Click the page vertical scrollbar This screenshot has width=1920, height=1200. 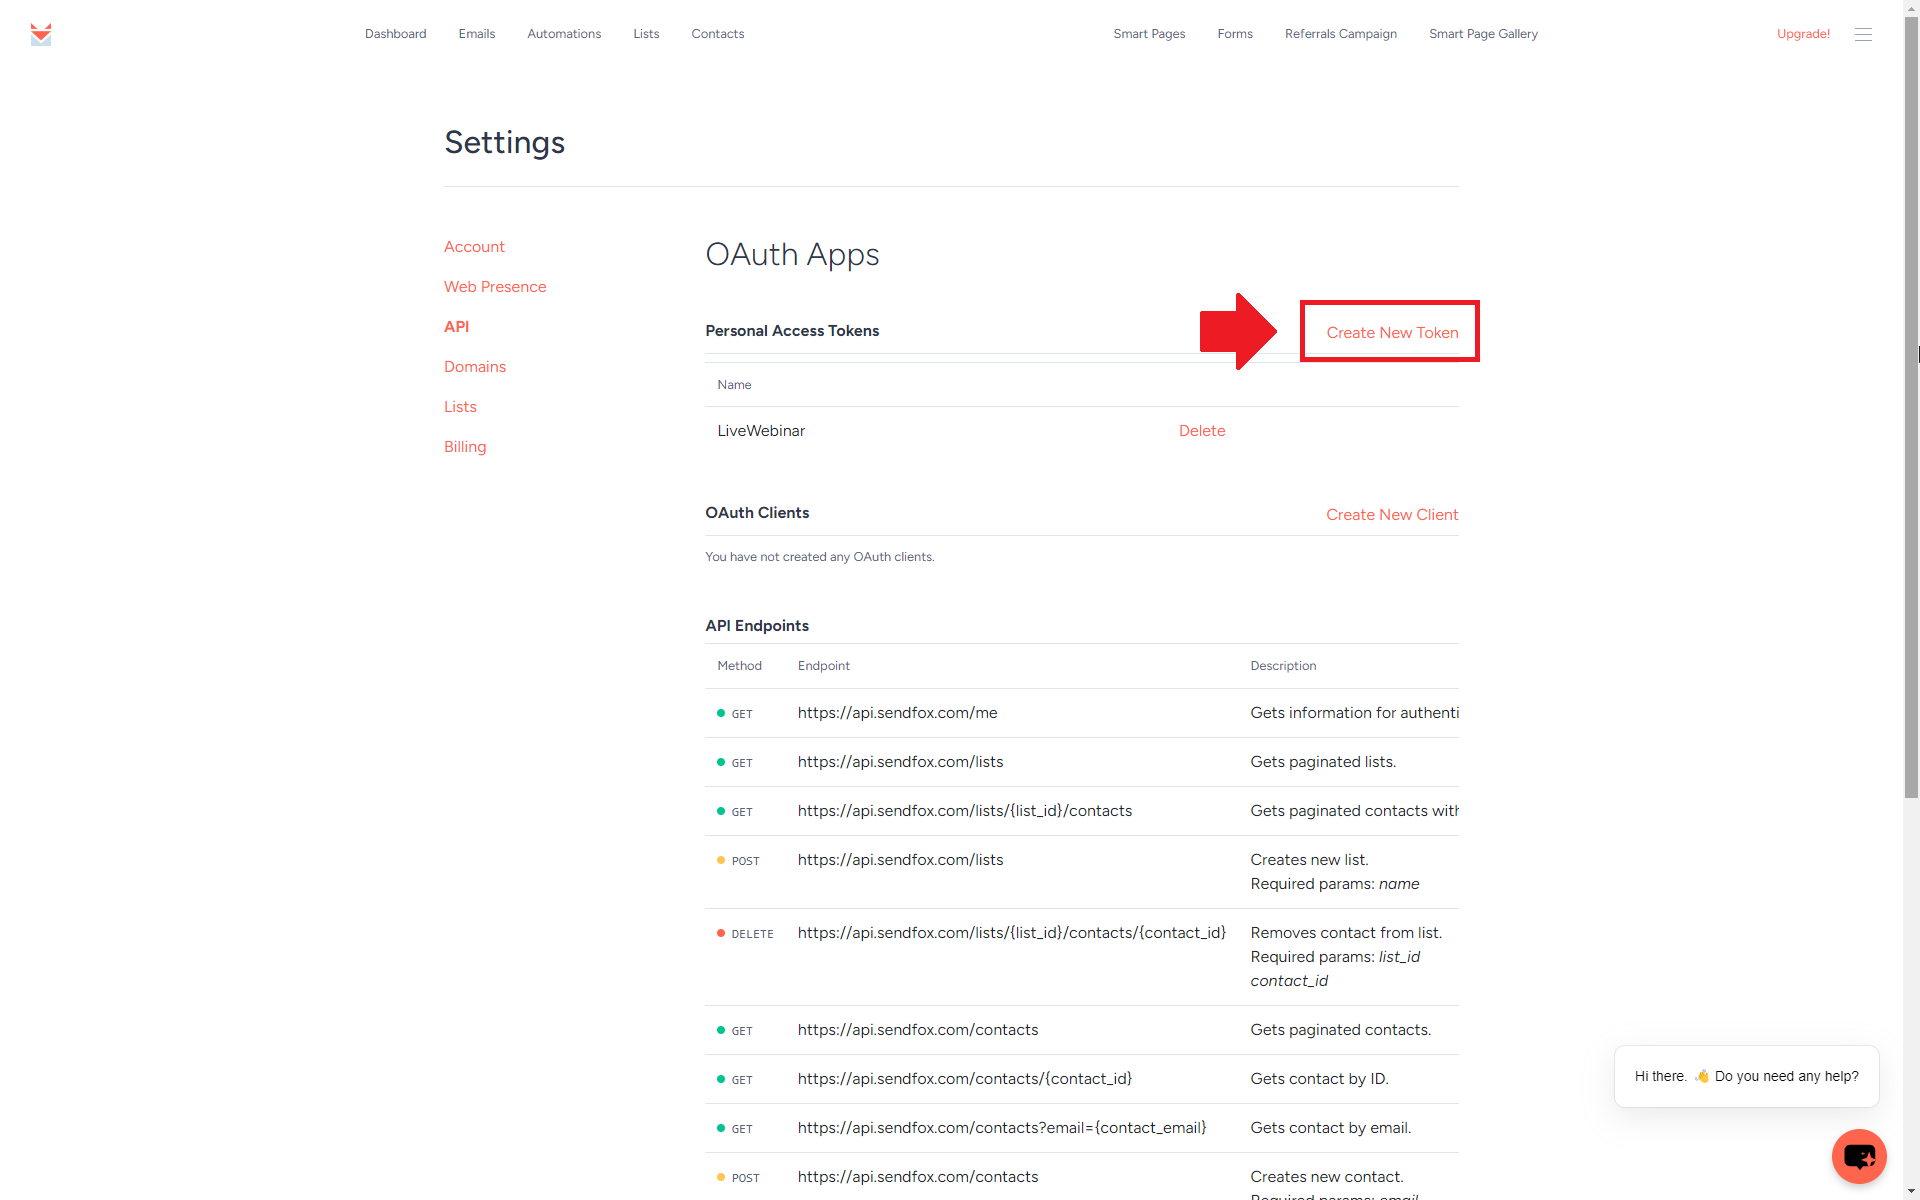pos(1911,400)
